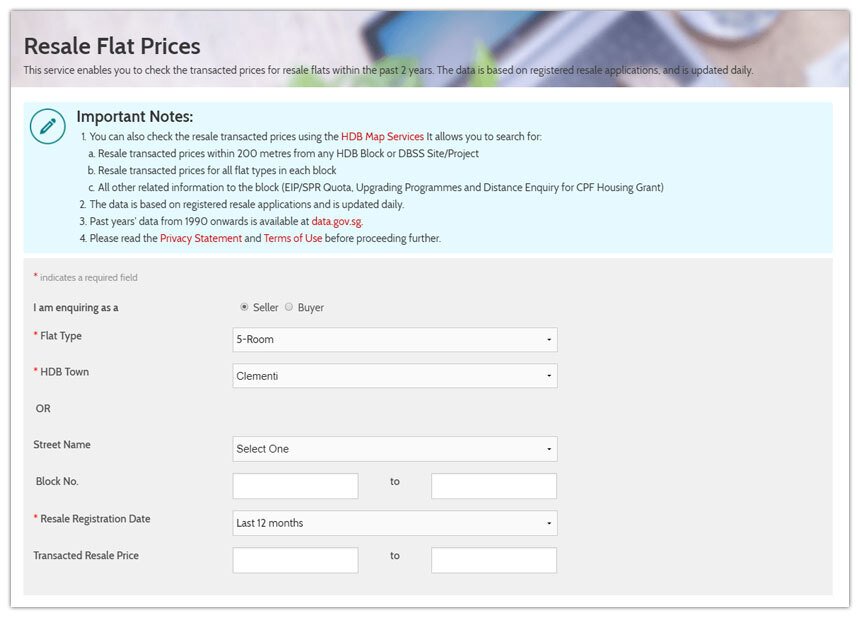Select the Seller radio button

pyautogui.click(x=244, y=307)
